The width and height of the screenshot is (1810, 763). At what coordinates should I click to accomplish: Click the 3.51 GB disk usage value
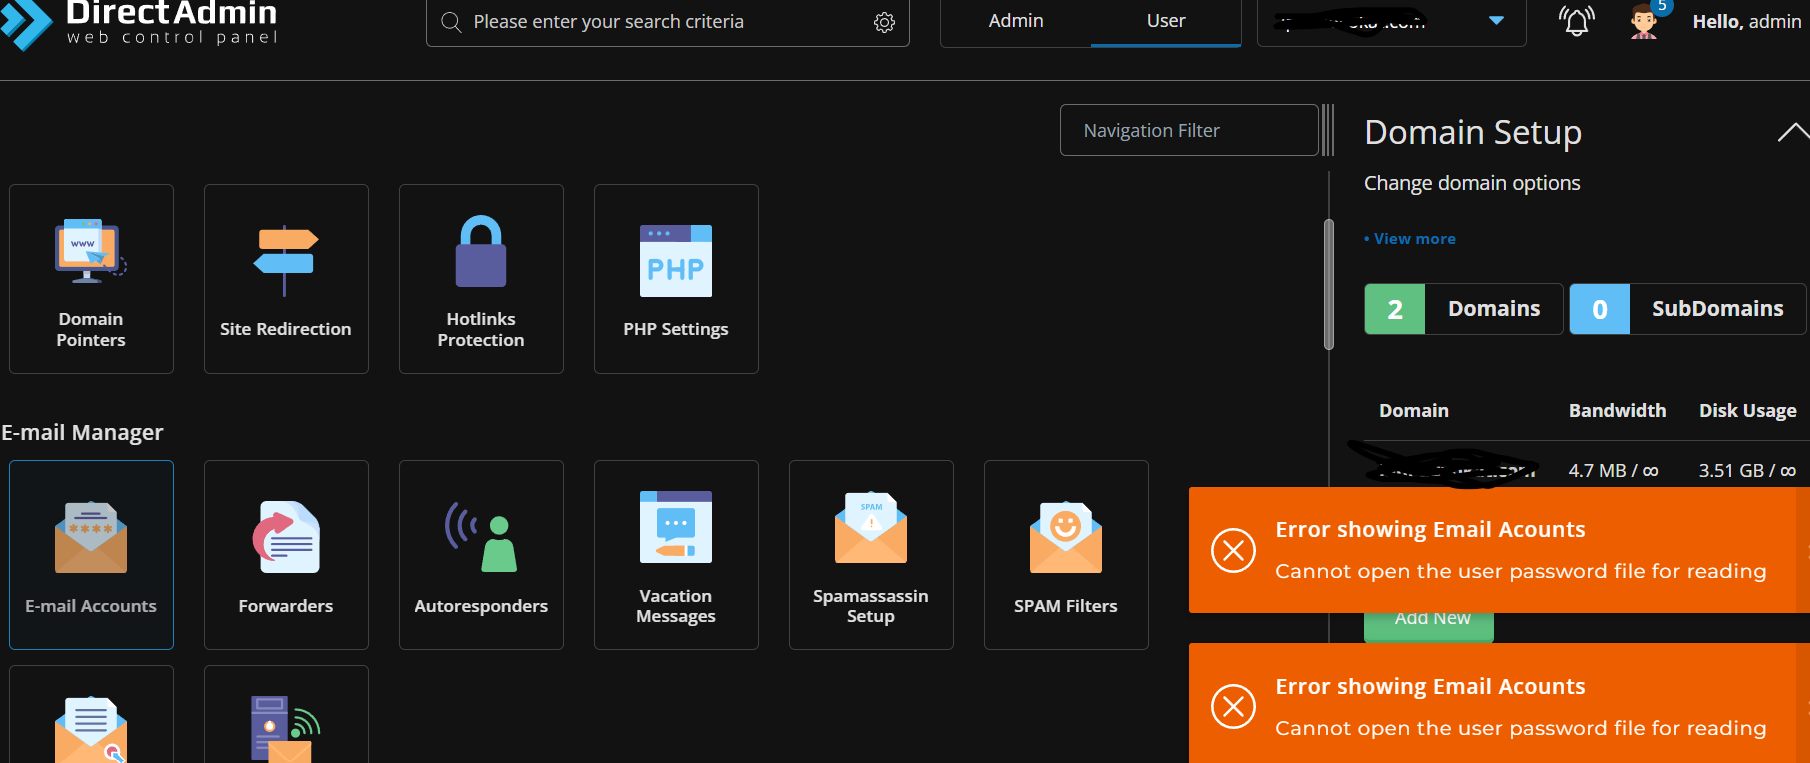[1747, 470]
